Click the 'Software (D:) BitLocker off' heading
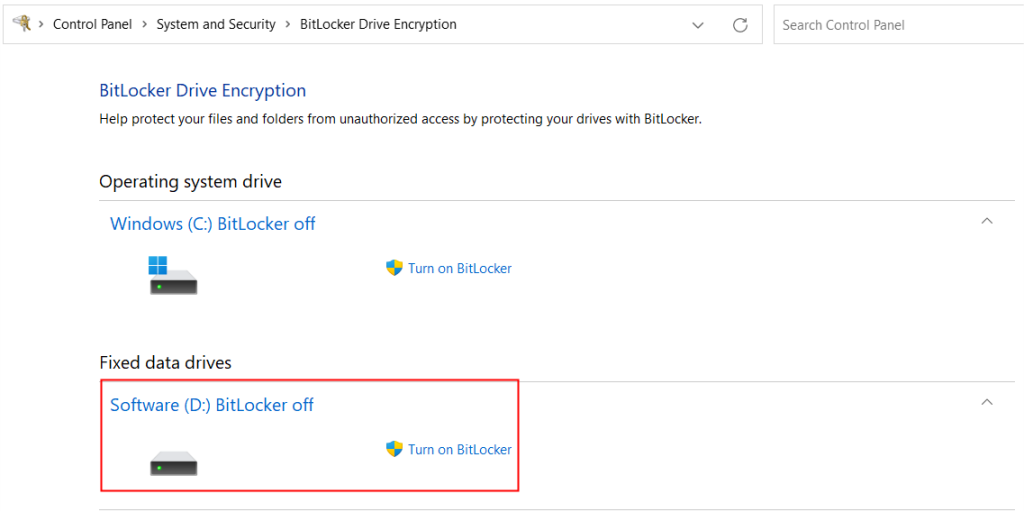 (211, 405)
